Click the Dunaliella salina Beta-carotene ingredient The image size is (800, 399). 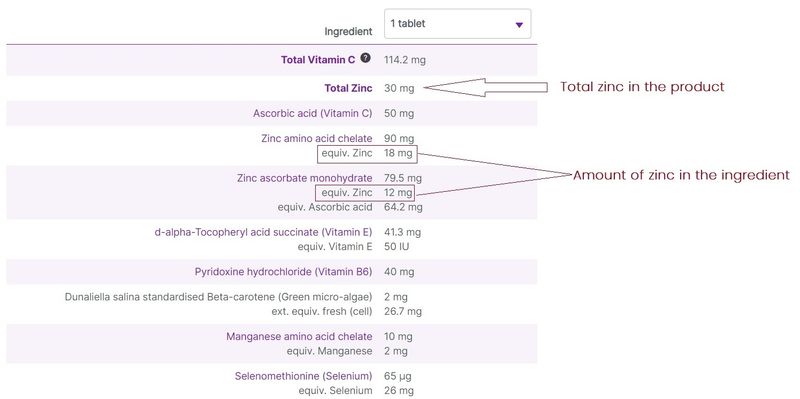coord(218,297)
